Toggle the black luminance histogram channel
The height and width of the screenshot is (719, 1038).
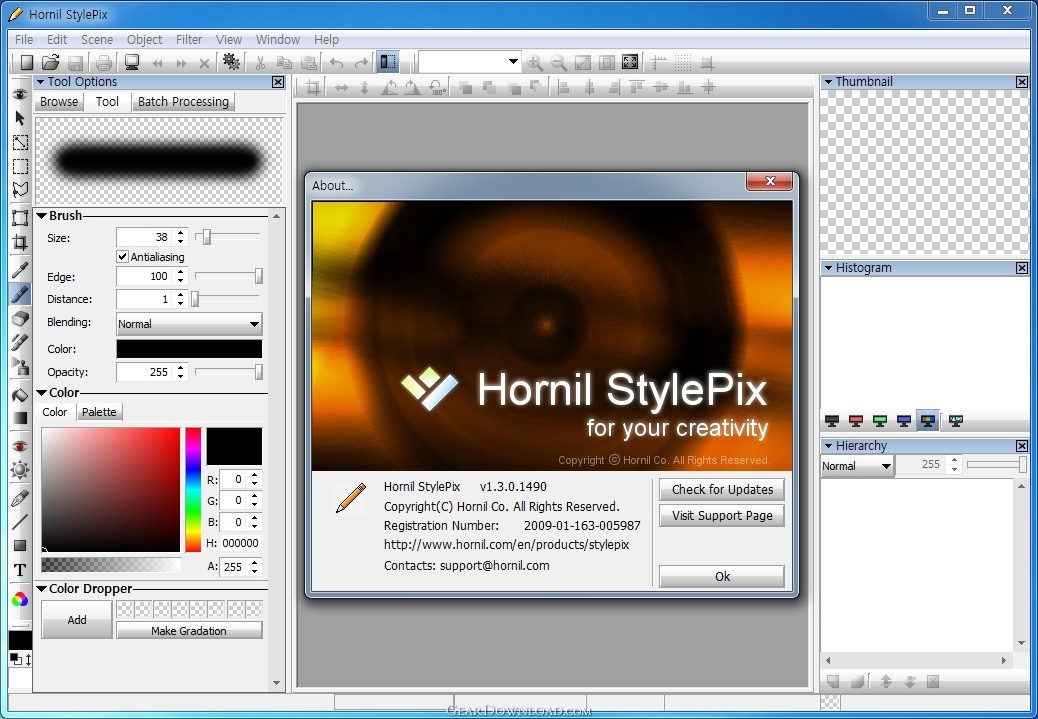[x=832, y=420]
